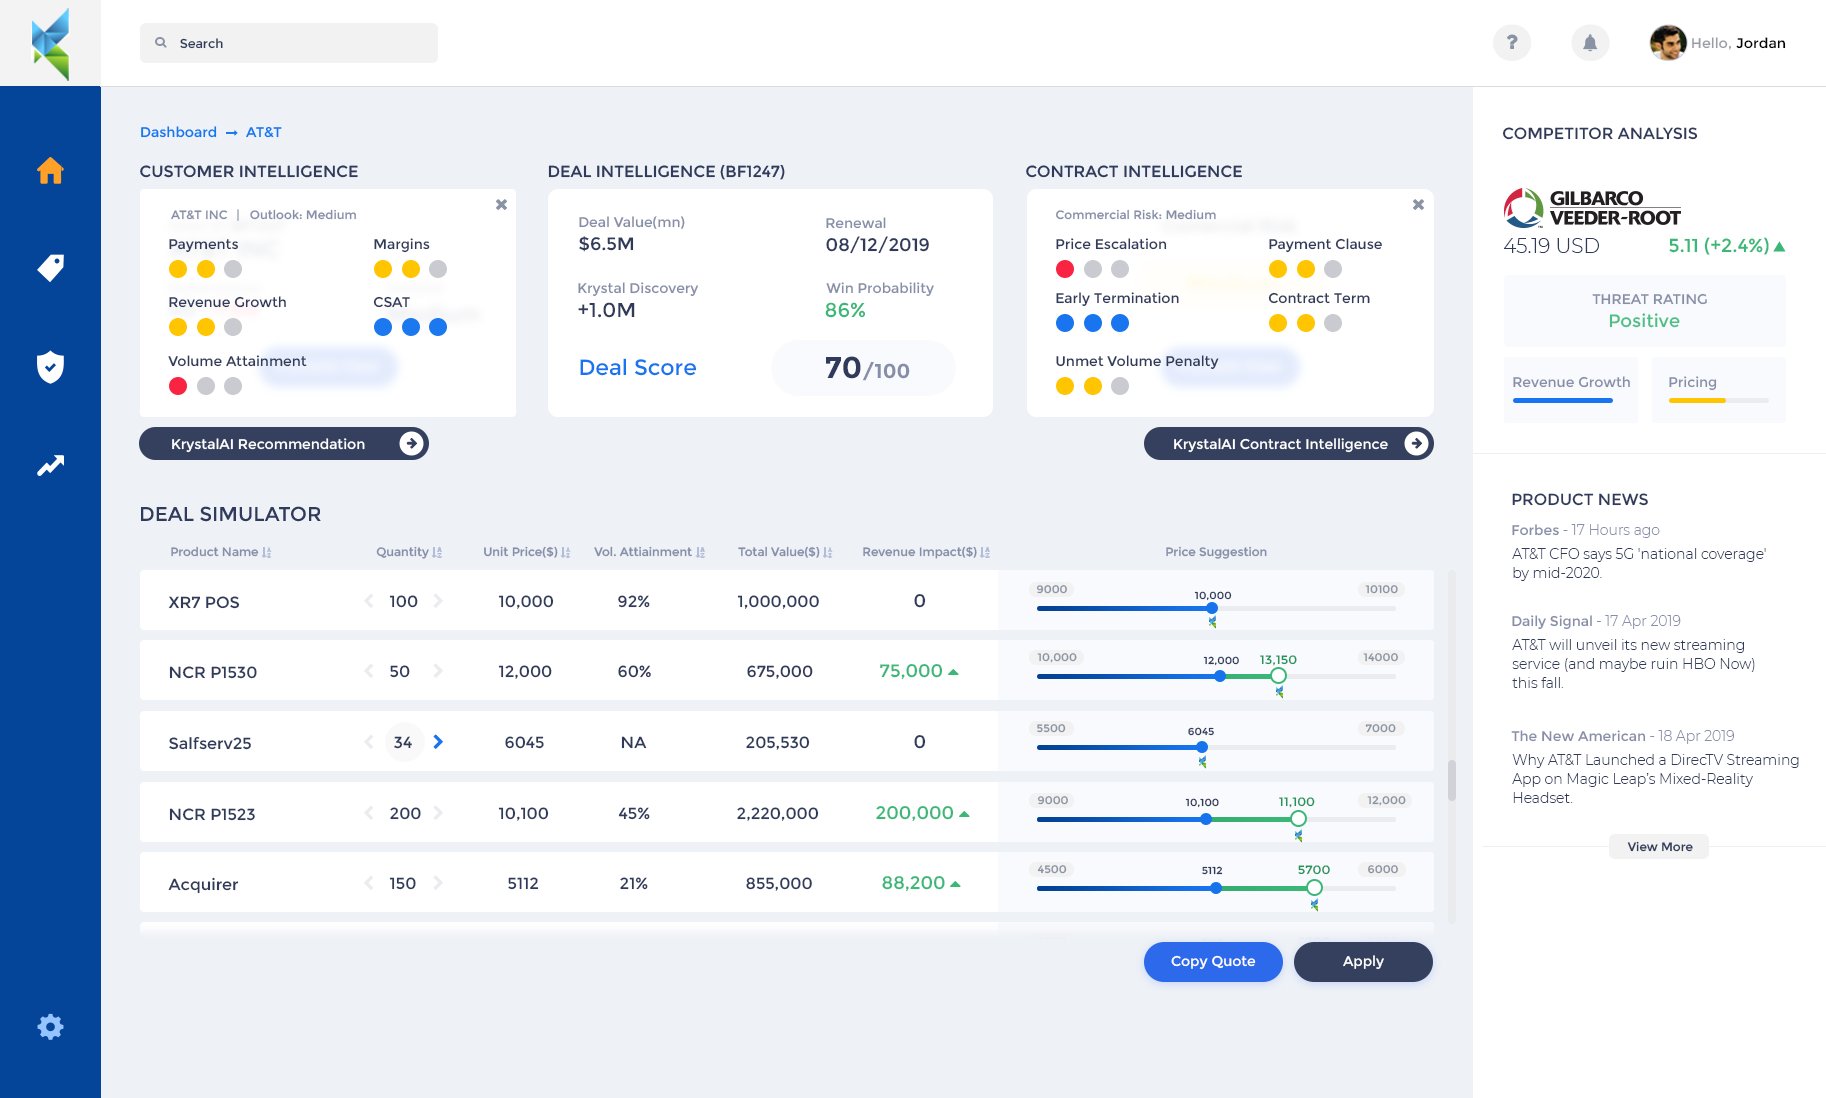Increase quantity for NCR P1530
This screenshot has height=1098, width=1826.
point(438,671)
